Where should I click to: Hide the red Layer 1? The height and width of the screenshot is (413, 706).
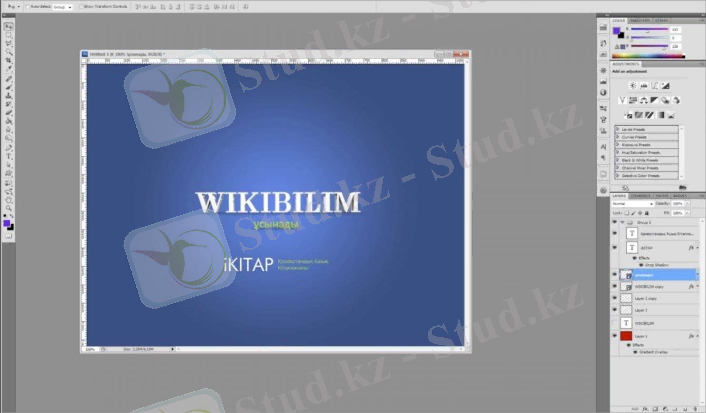pos(615,336)
